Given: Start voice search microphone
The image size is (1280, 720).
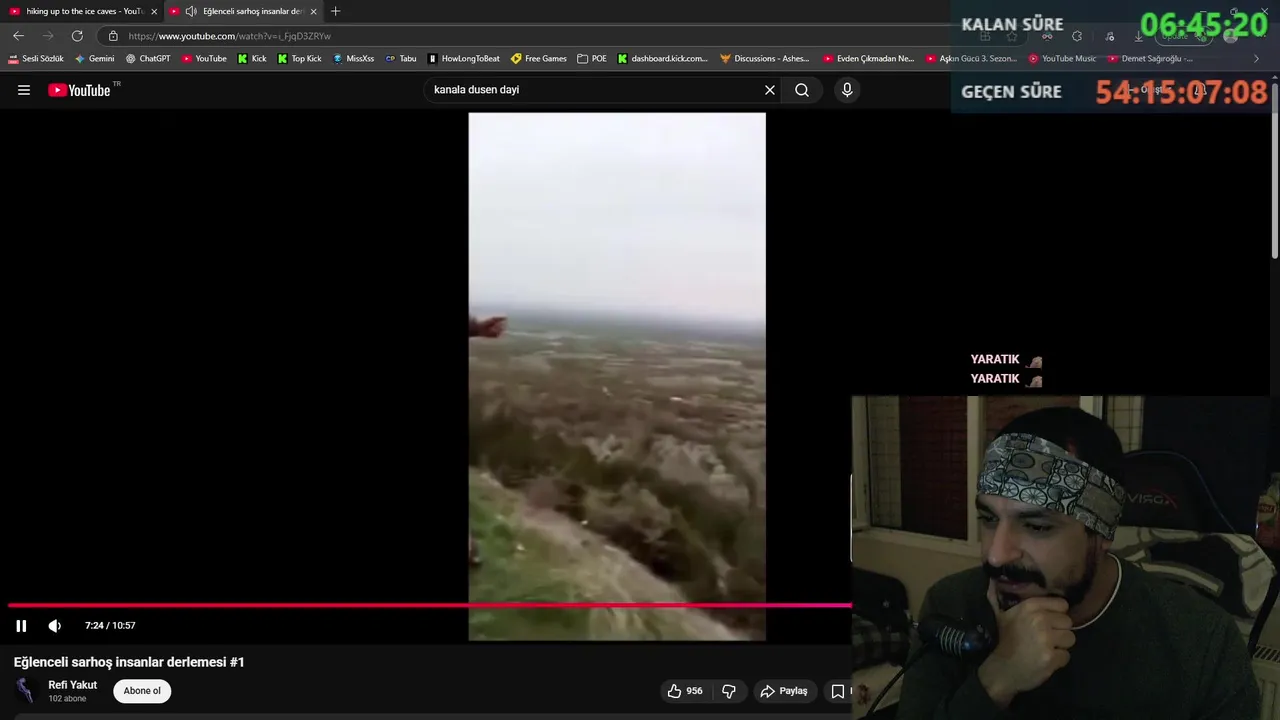Looking at the screenshot, I should pos(847,90).
